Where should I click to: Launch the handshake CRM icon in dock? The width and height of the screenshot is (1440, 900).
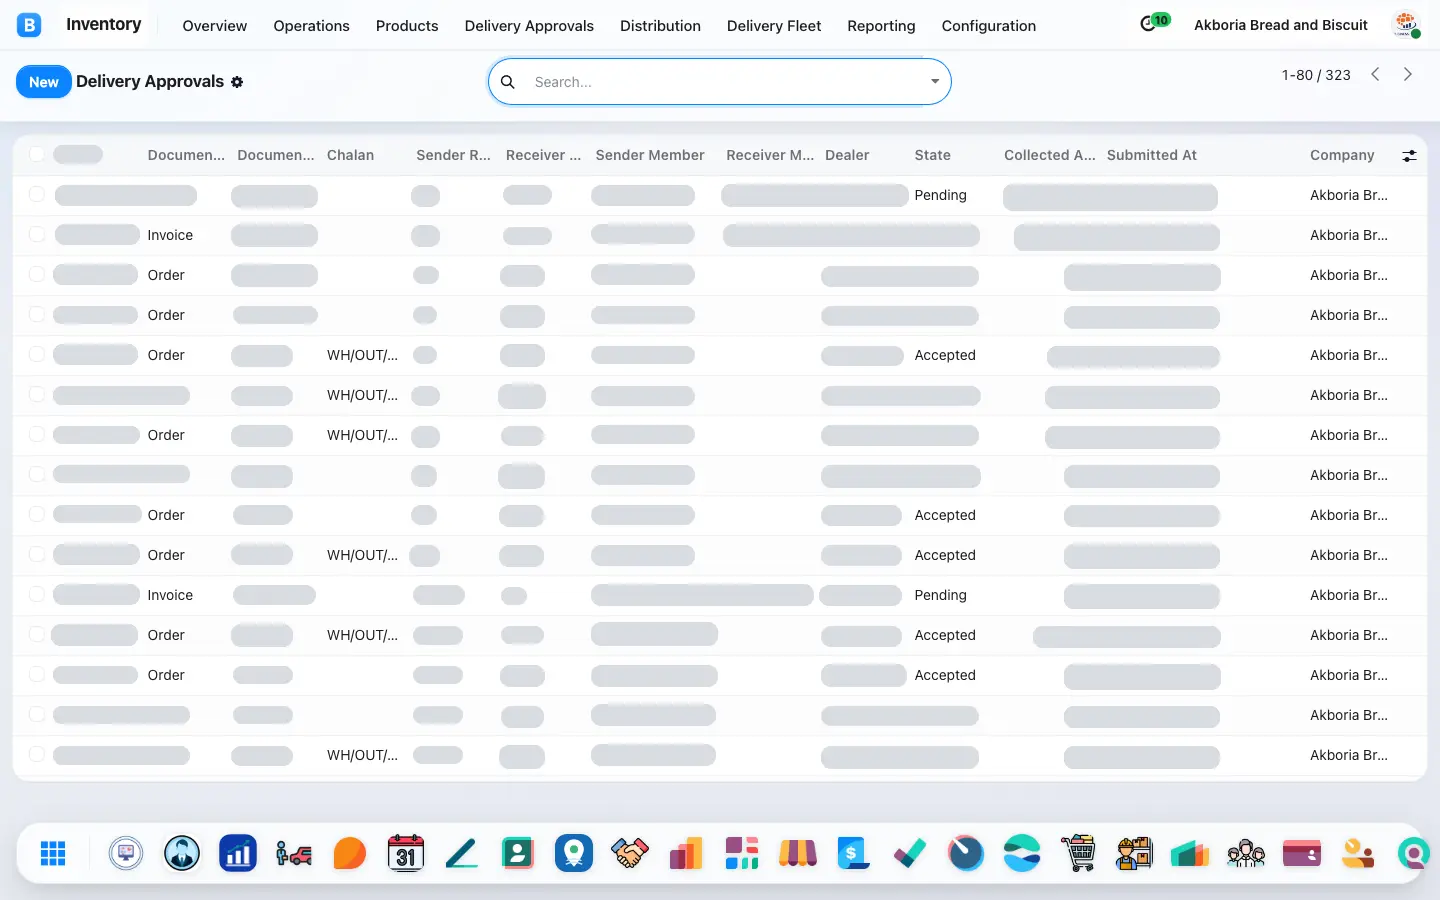[x=629, y=853]
